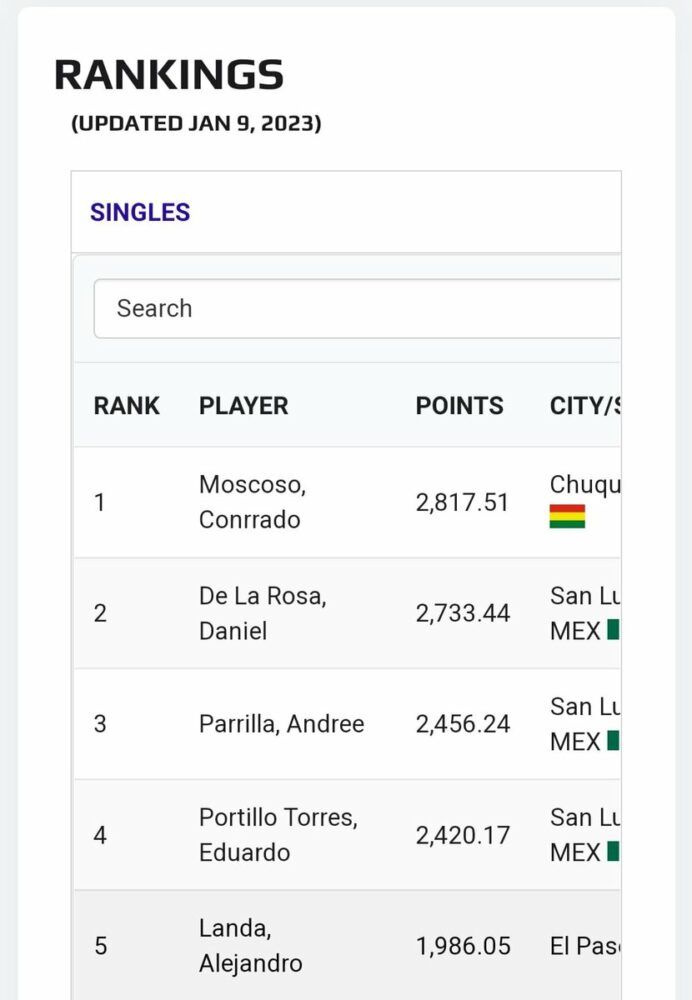Click the RANKINGS page heading
The image size is (692, 1000).
click(169, 75)
